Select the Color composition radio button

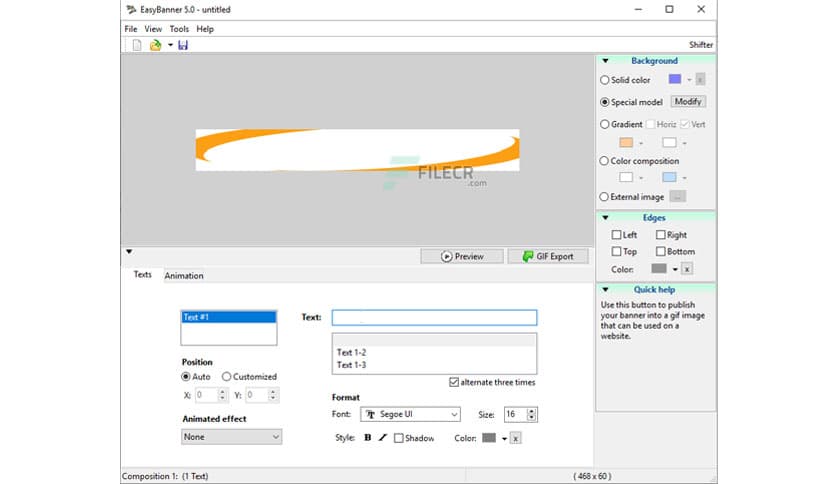(x=604, y=160)
